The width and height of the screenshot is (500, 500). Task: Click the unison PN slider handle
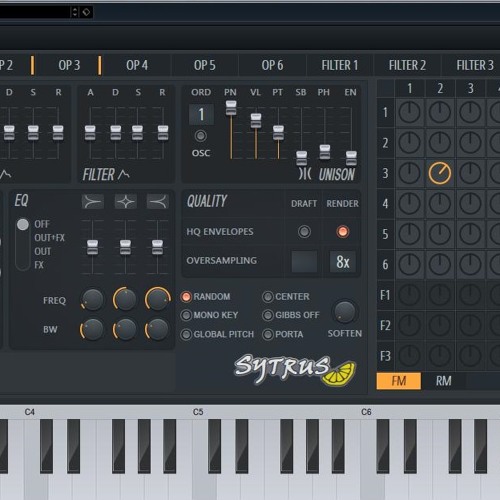(231, 108)
